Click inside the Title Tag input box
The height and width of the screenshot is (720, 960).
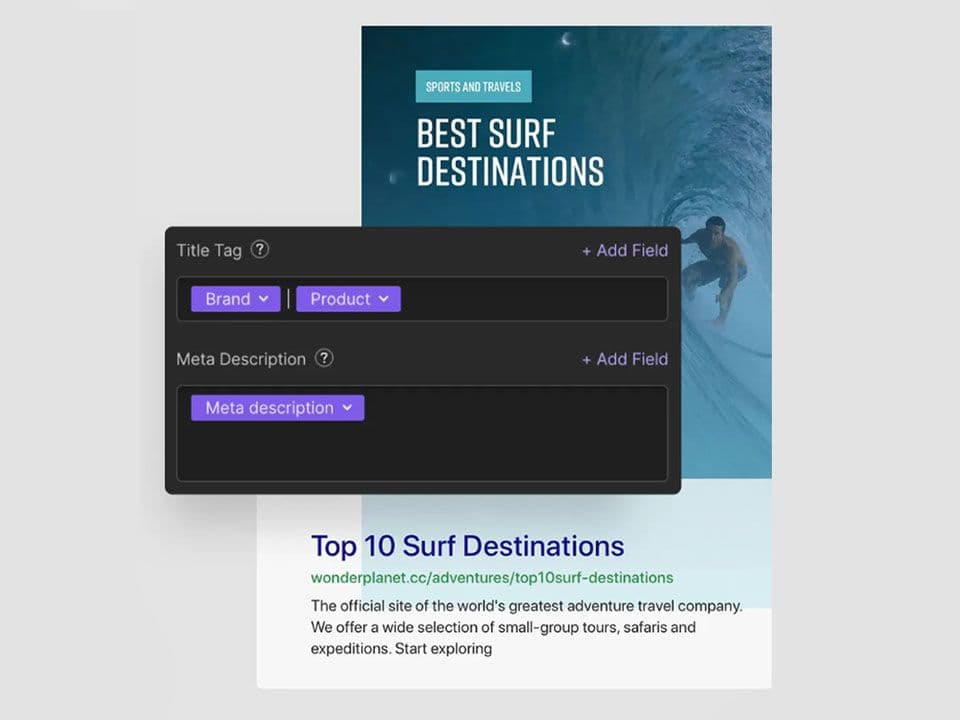pyautogui.click(x=530, y=299)
